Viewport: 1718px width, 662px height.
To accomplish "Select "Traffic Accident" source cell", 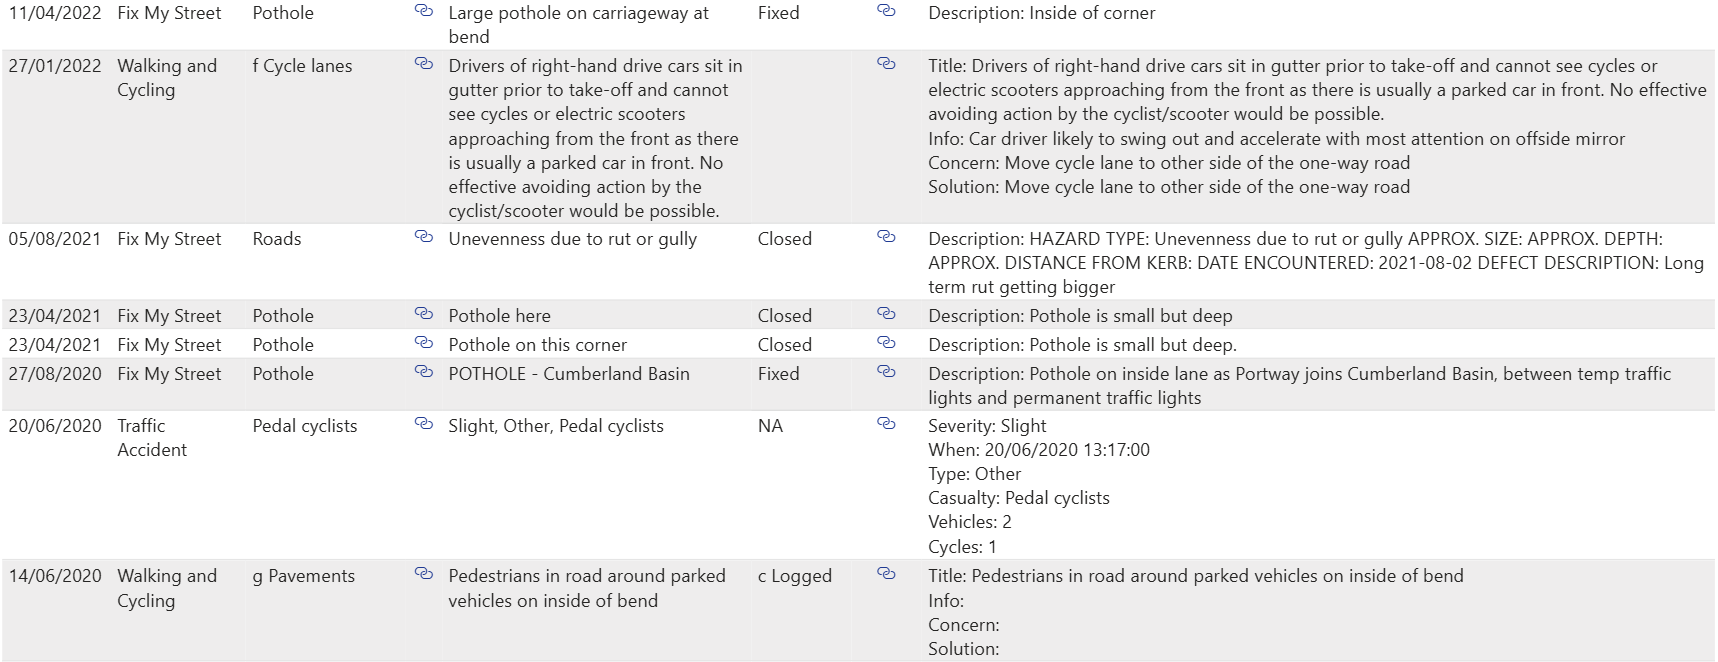I will pyautogui.click(x=152, y=438).
